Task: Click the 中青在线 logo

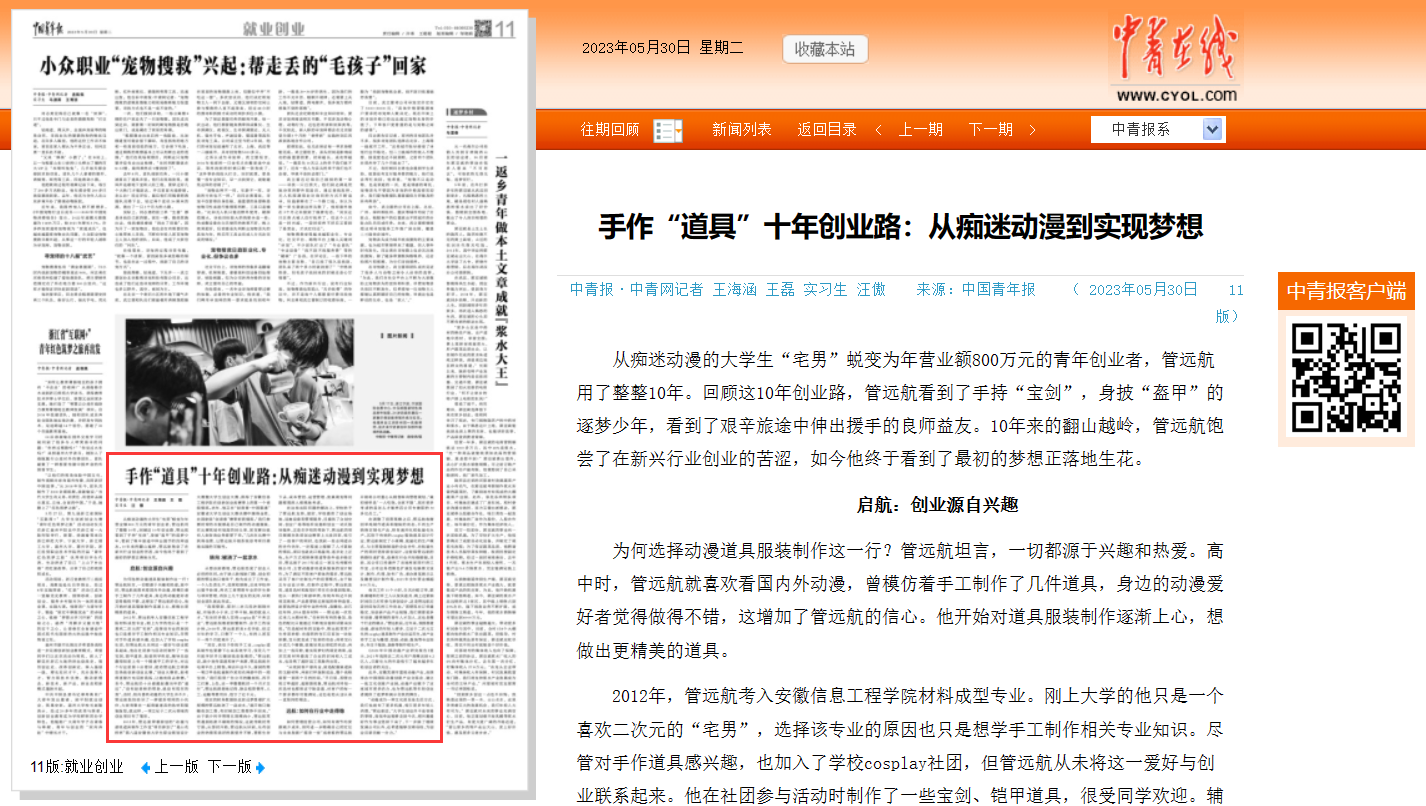Action: pyautogui.click(x=1174, y=59)
